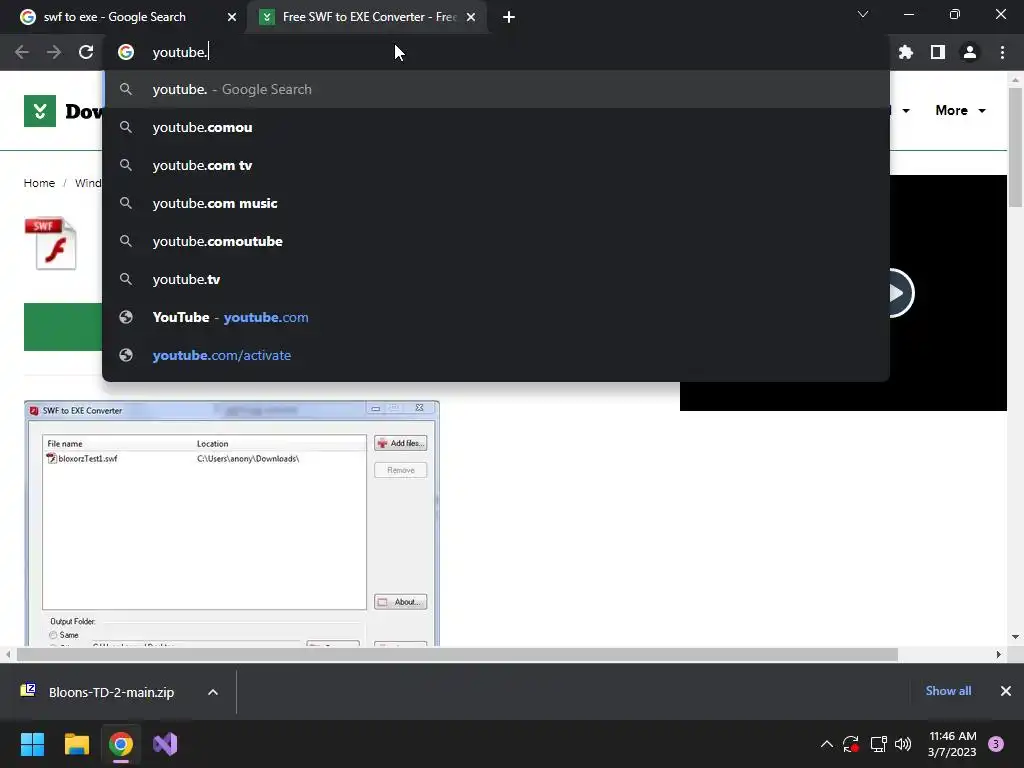
Task: Open File Explorer from the taskbar
Action: [76, 744]
